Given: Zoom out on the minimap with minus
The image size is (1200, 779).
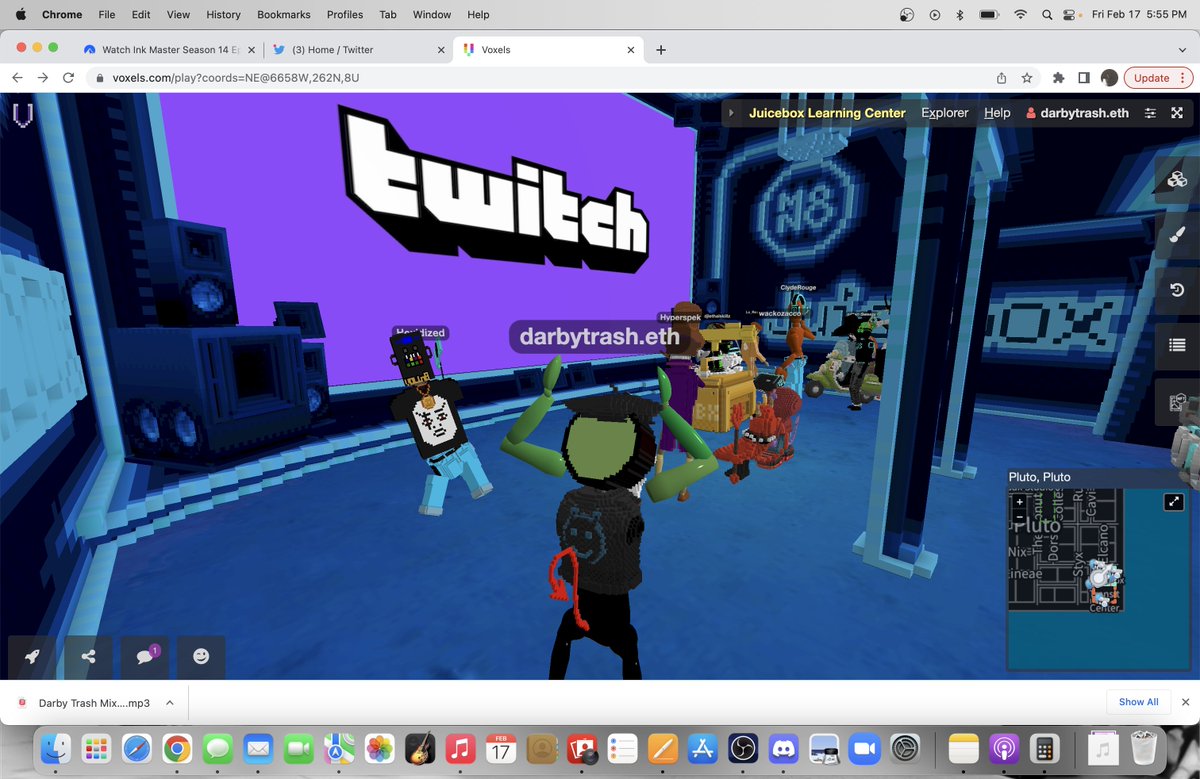Looking at the screenshot, I should pos(1020,516).
